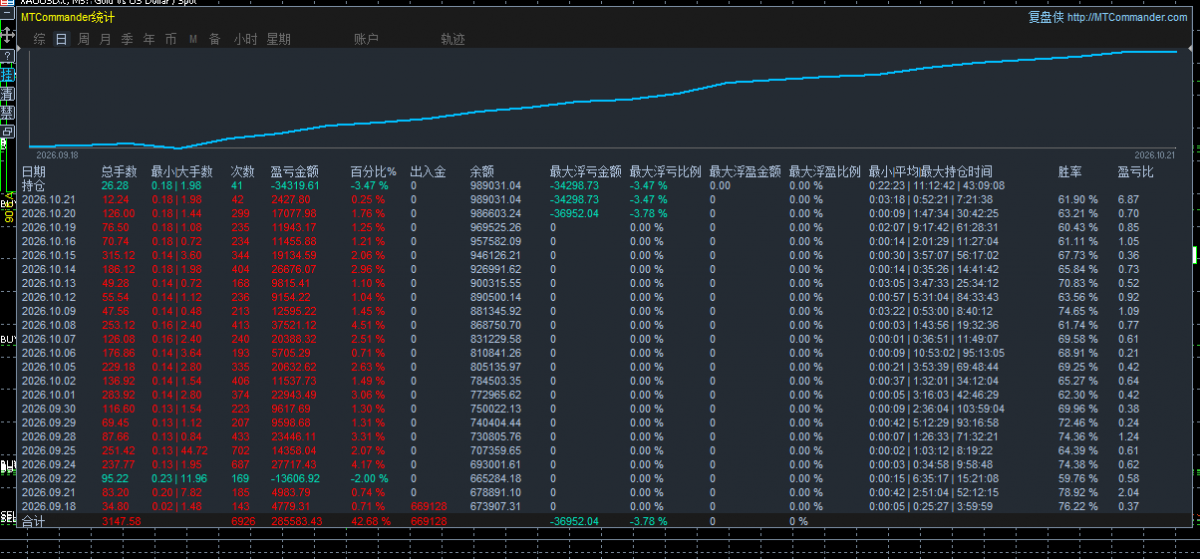Click the 百分比% column header
The width and height of the screenshot is (1200, 559).
click(374, 171)
